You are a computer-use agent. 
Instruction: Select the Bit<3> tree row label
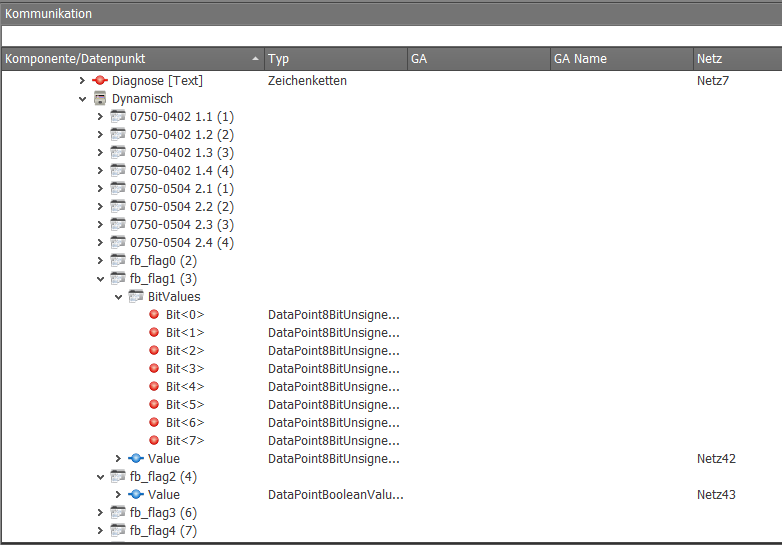point(185,368)
